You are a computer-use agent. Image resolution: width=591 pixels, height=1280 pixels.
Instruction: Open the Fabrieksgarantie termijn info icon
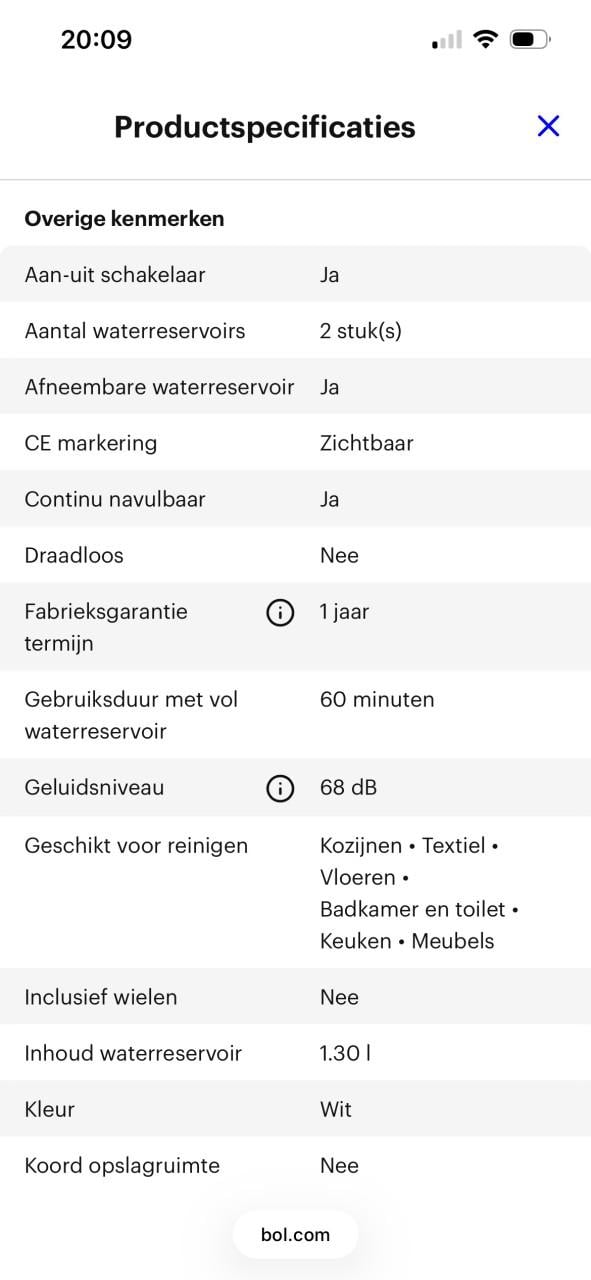(x=280, y=613)
